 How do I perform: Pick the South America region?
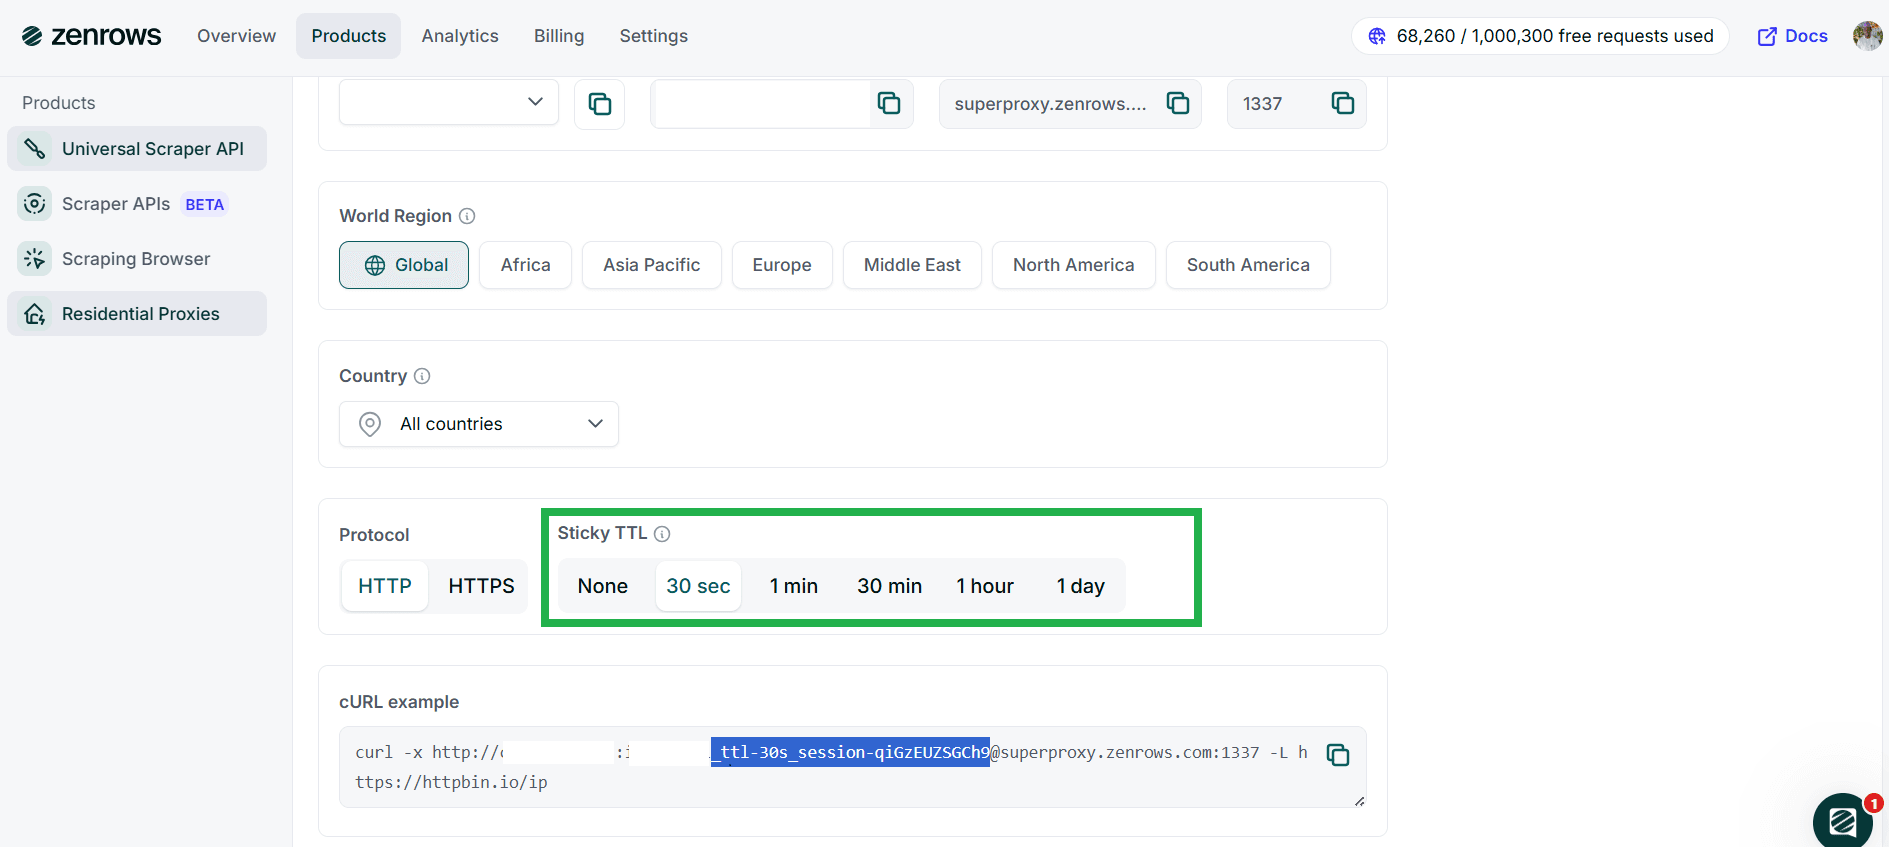pyautogui.click(x=1248, y=265)
